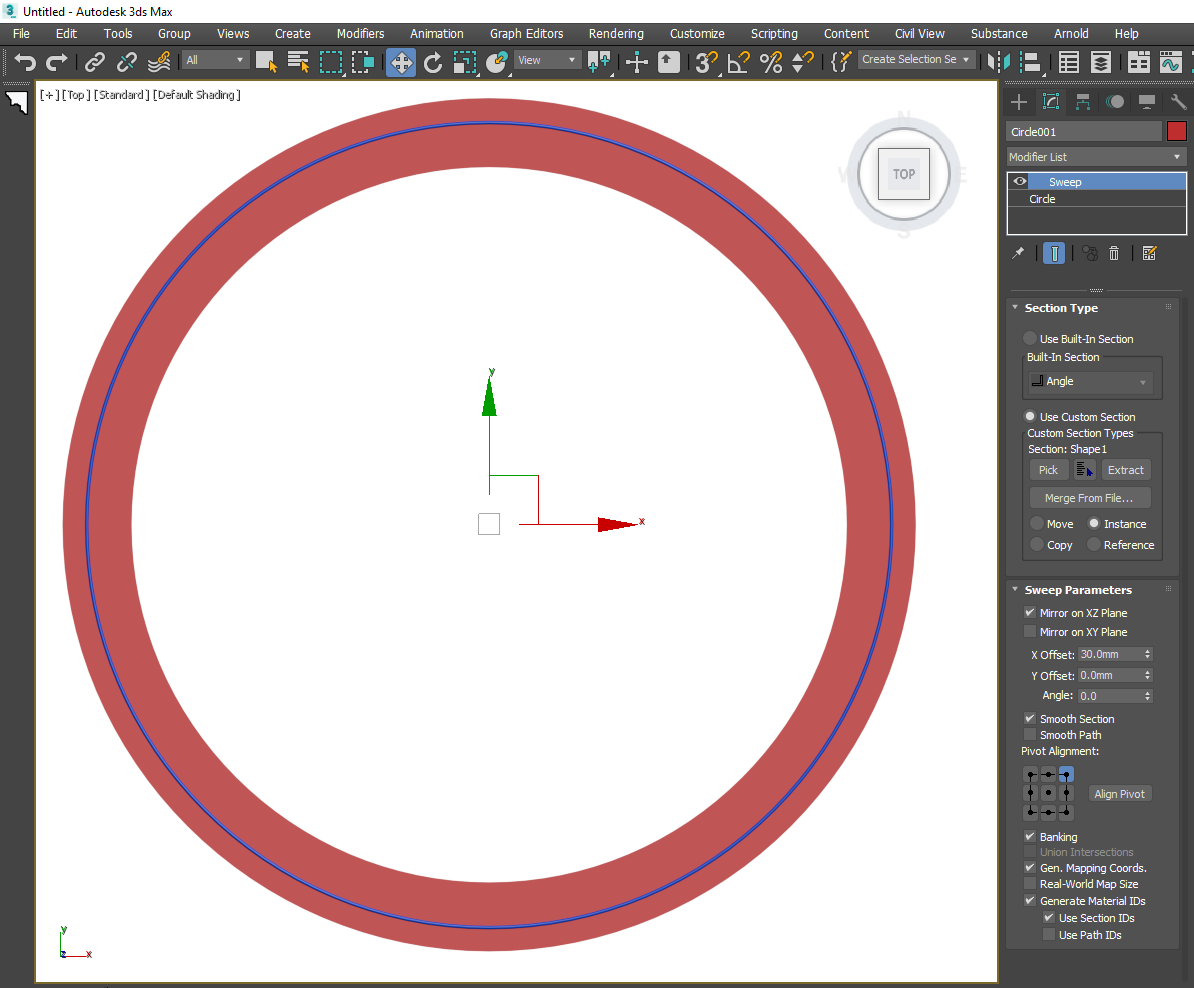This screenshot has width=1194, height=988.
Task: Open the Mirror tool
Action: pyautogui.click(x=1000, y=62)
